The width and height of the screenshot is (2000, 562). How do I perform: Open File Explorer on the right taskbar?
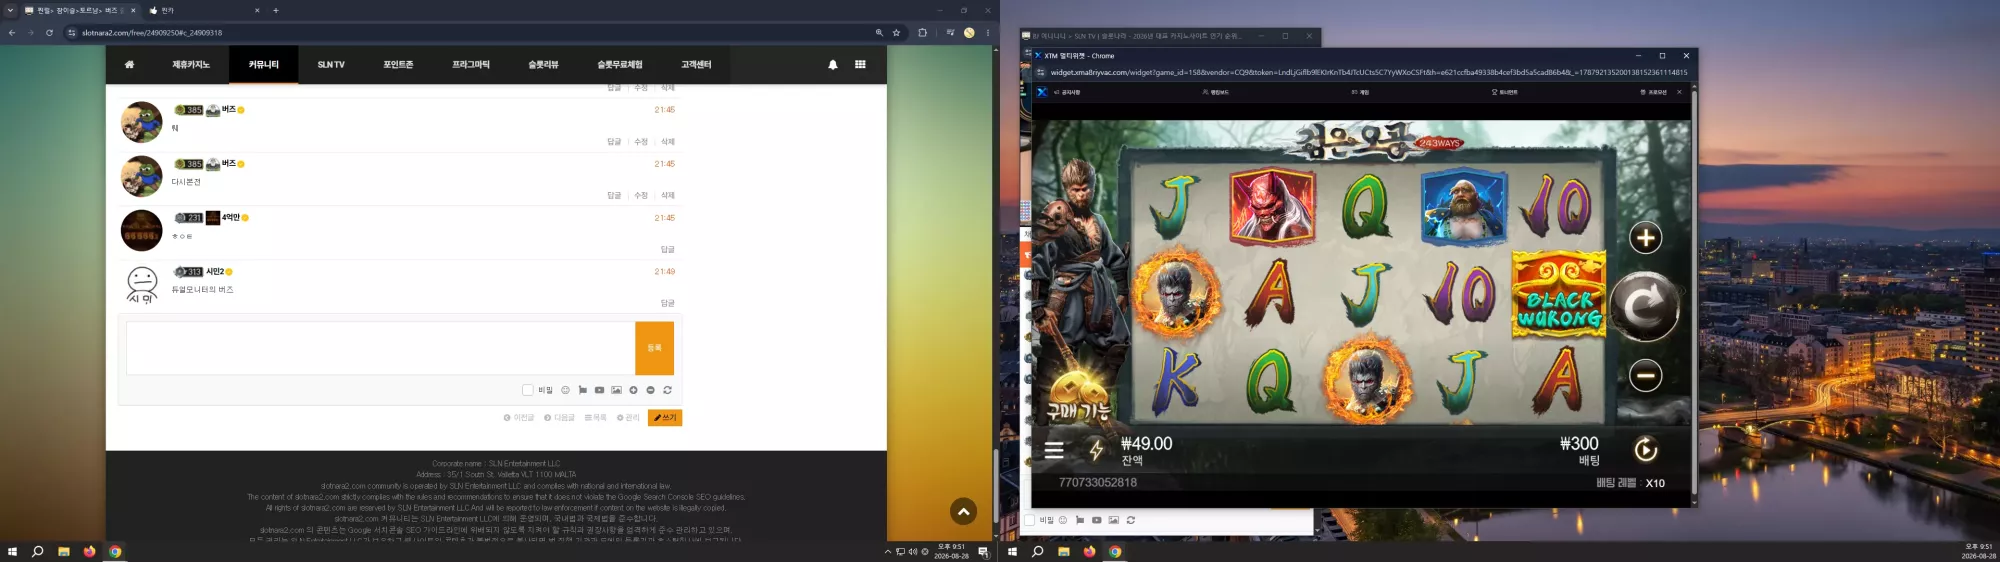pyautogui.click(x=1063, y=552)
